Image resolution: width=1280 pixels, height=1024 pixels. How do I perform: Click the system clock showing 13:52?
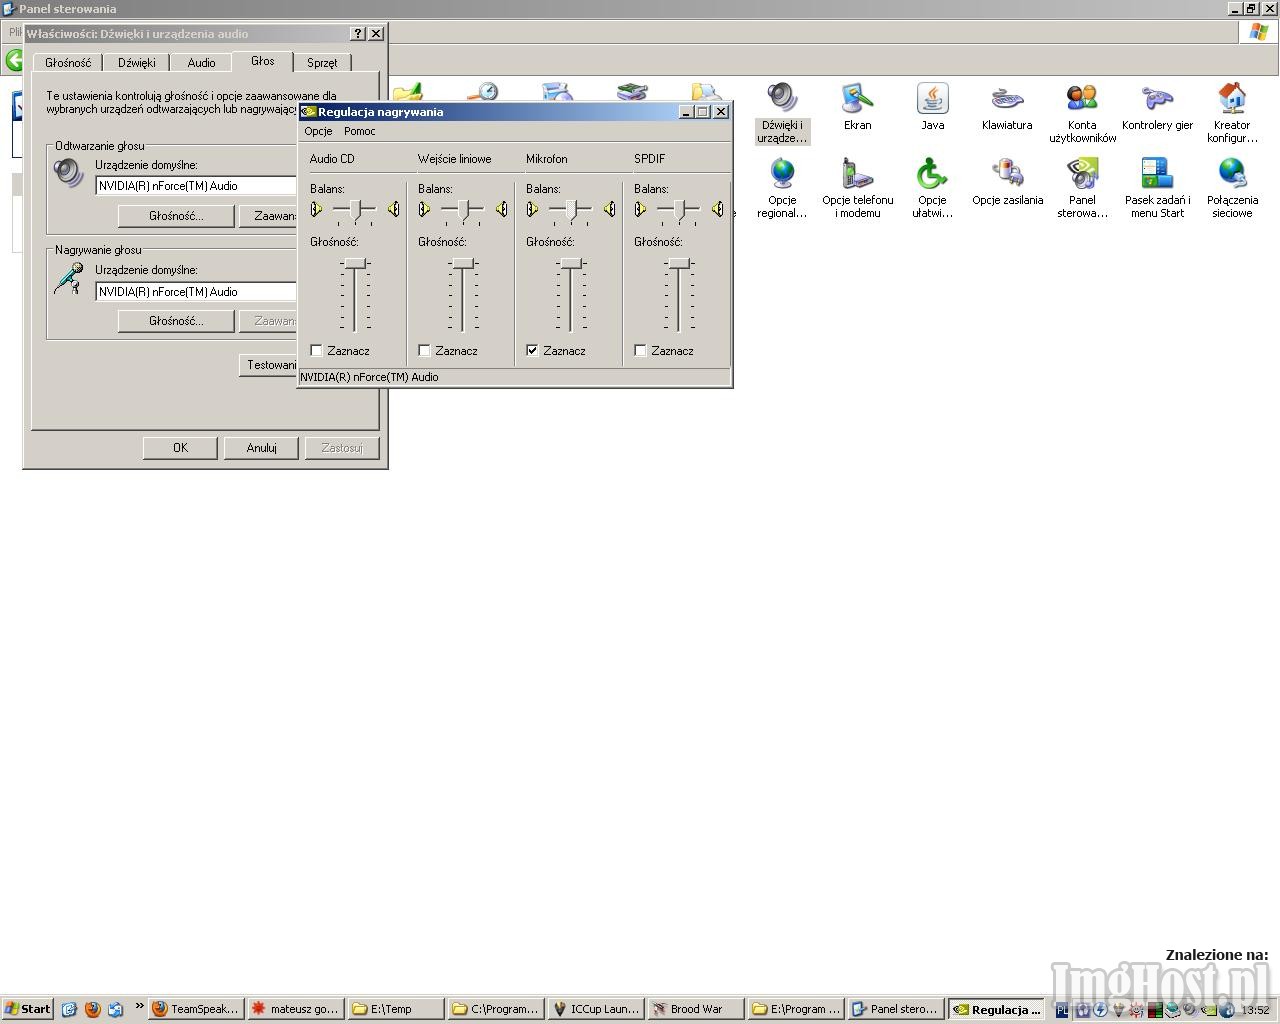point(1255,1010)
